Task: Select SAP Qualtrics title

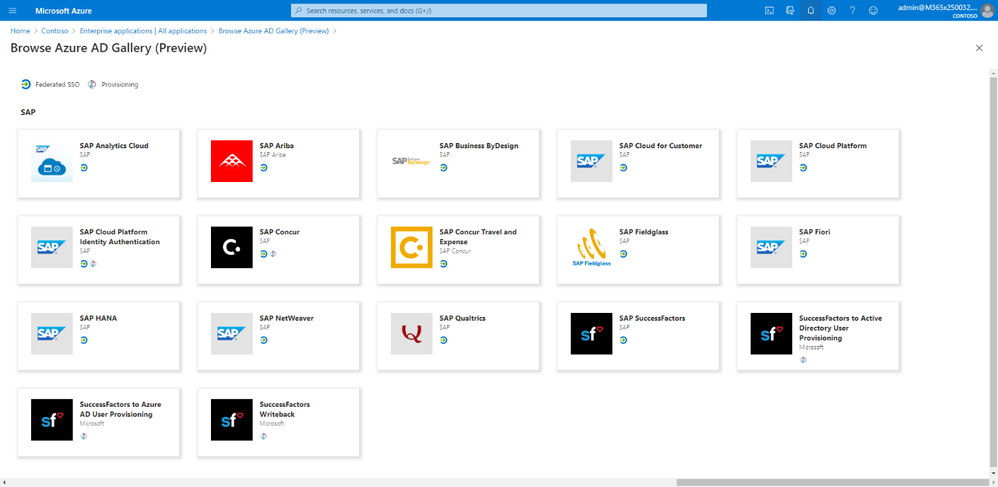Action: (x=464, y=318)
